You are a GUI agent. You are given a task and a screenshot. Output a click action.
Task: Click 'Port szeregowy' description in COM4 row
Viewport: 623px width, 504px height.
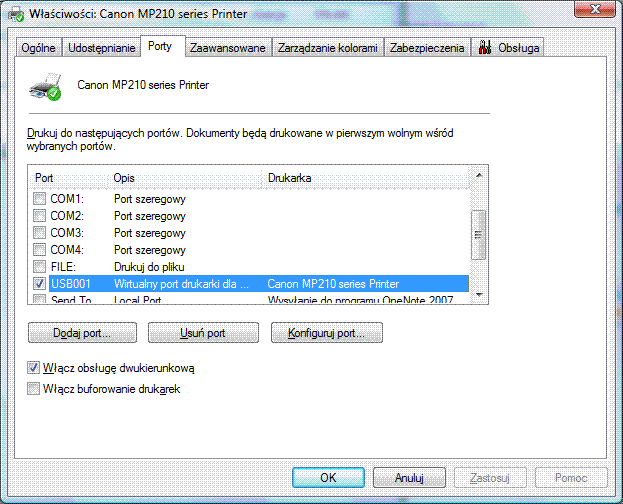(x=150, y=250)
